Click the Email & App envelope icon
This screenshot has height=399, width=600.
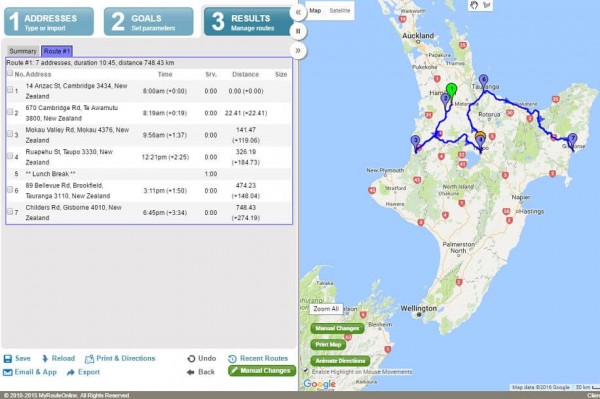click(8, 372)
